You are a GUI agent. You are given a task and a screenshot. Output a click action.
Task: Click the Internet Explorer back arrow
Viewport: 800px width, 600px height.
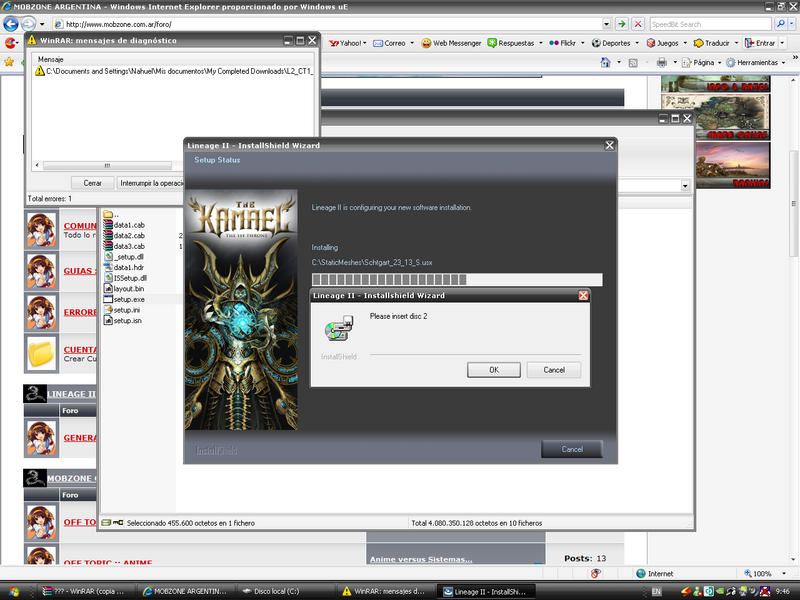pyautogui.click(x=13, y=23)
